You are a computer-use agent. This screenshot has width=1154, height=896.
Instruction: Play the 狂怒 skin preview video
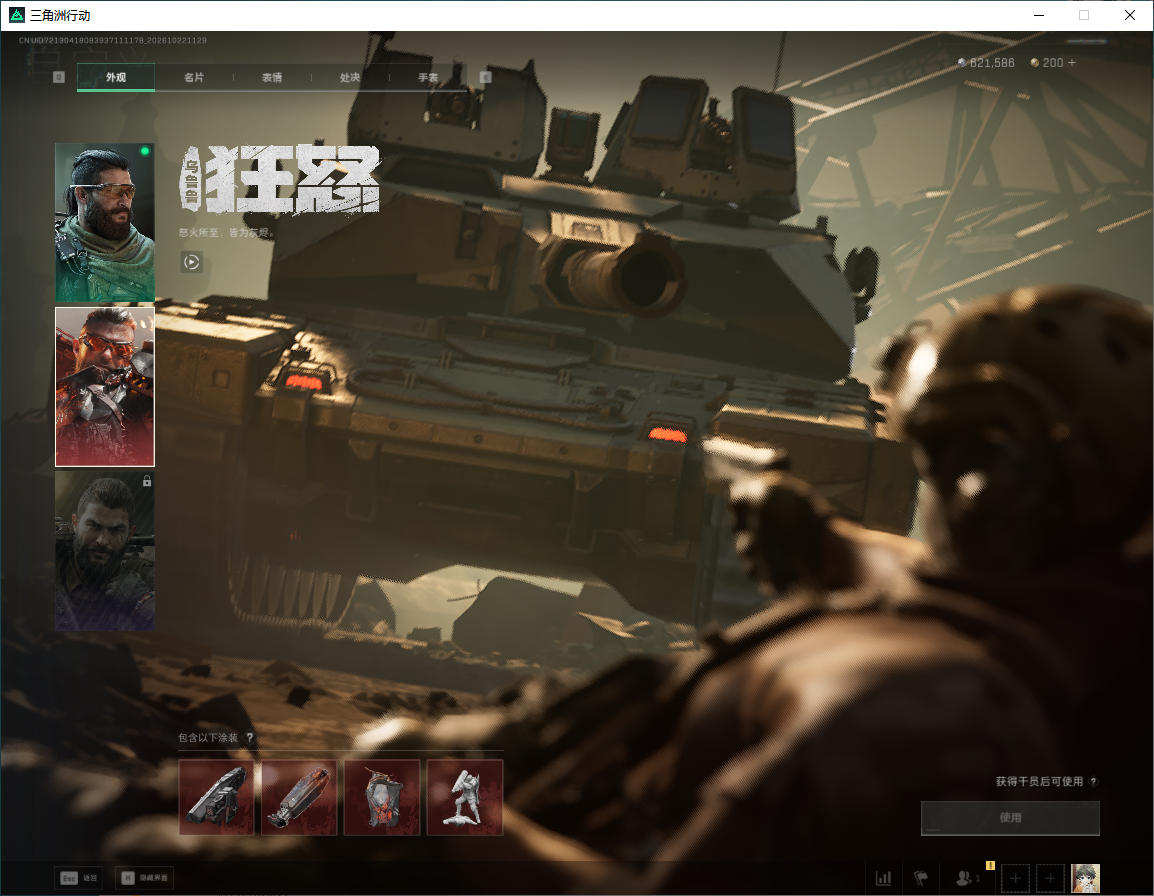(191, 261)
